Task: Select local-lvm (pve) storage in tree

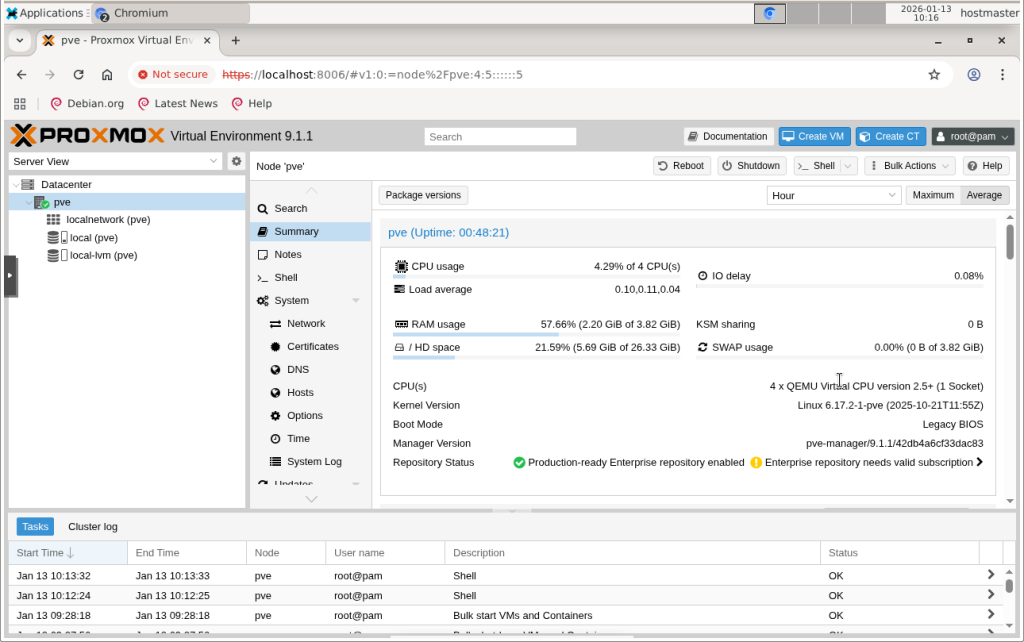Action: point(103,255)
